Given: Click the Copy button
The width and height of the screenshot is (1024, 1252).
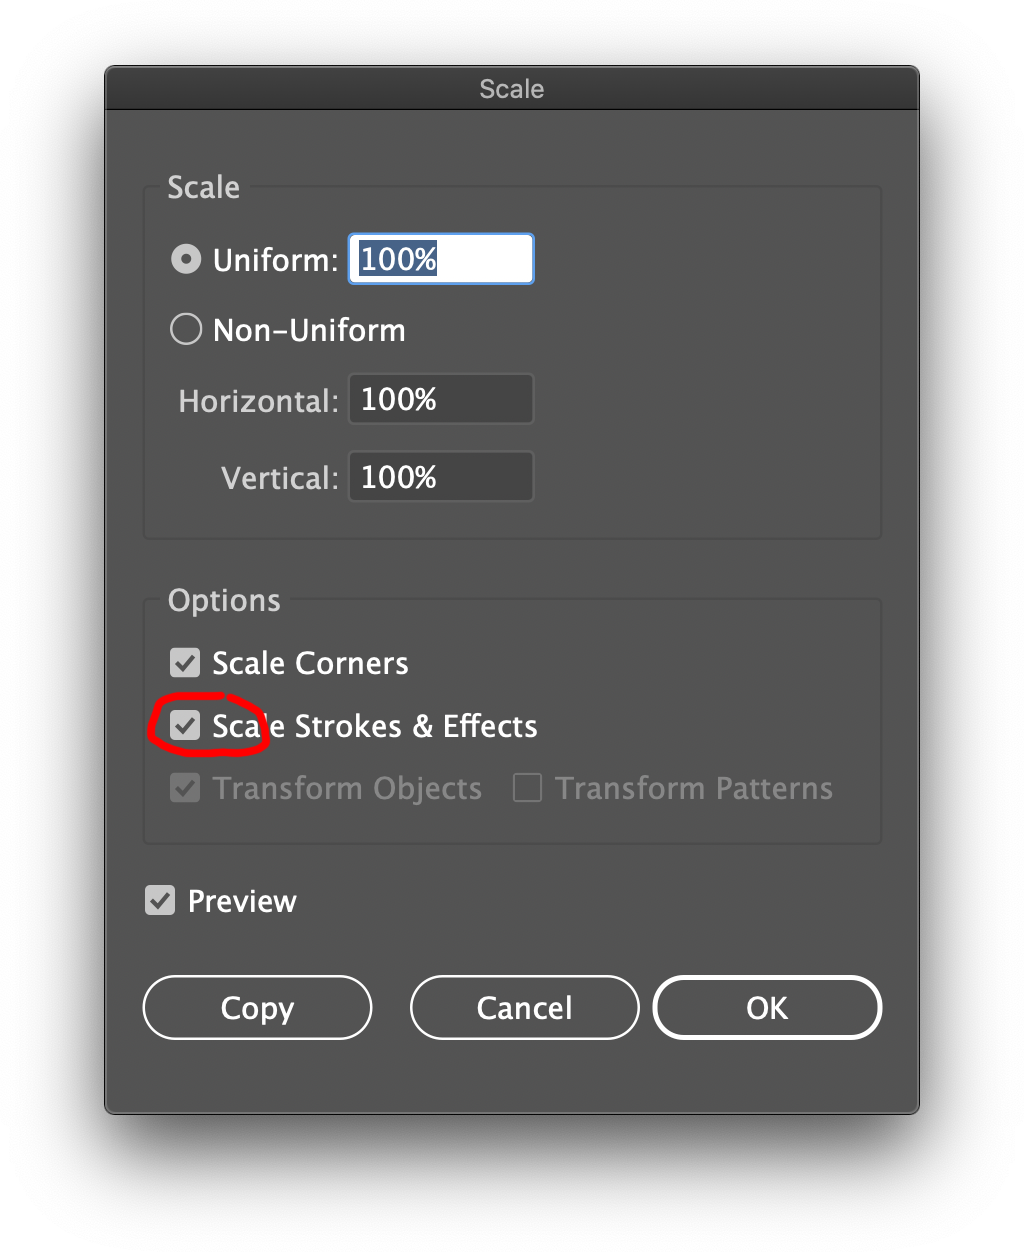Looking at the screenshot, I should (x=257, y=1007).
